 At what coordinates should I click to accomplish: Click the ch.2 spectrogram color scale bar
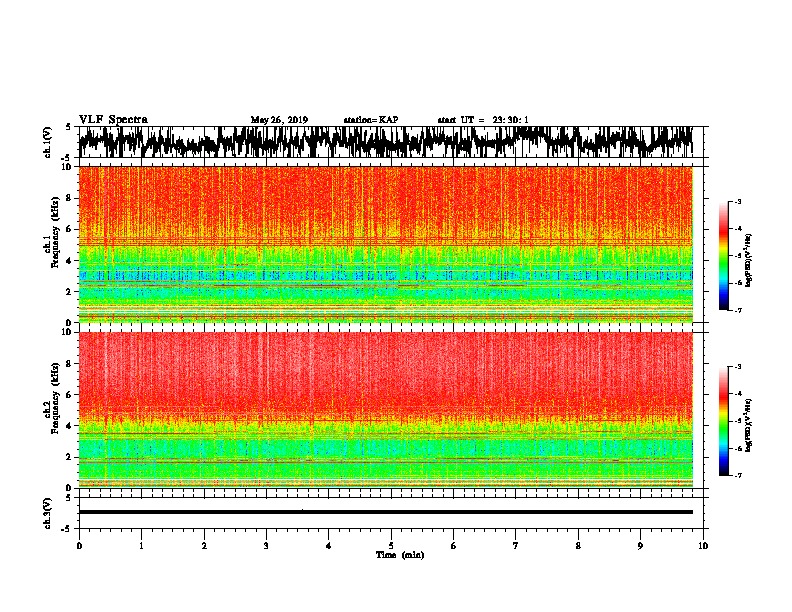coord(724,421)
